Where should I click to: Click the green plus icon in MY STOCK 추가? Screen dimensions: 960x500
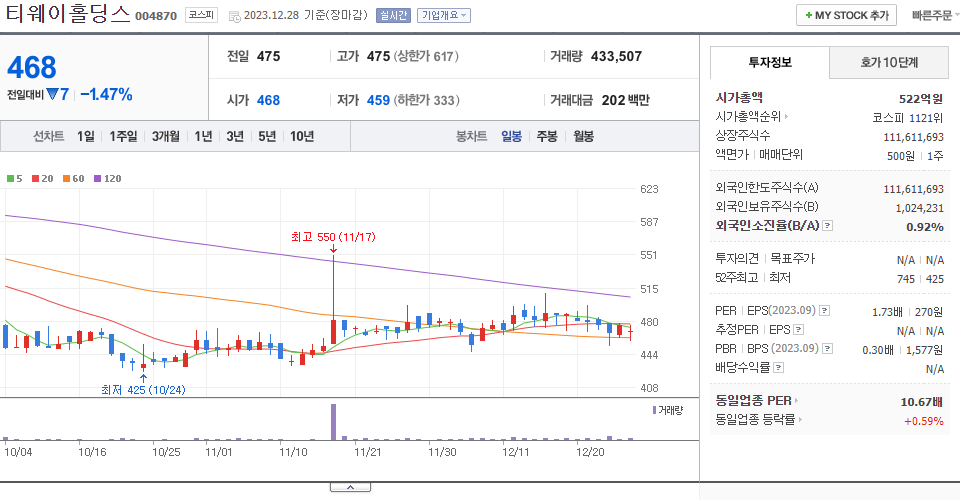(809, 15)
